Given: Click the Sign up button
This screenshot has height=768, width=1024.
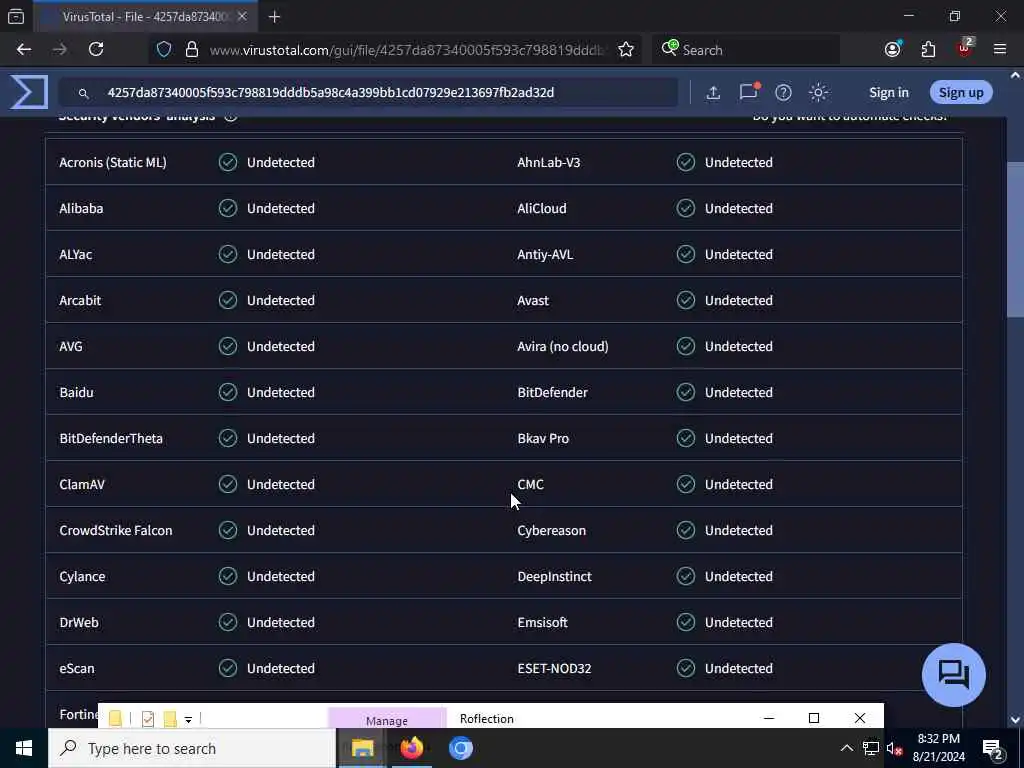Looking at the screenshot, I should [x=961, y=93].
